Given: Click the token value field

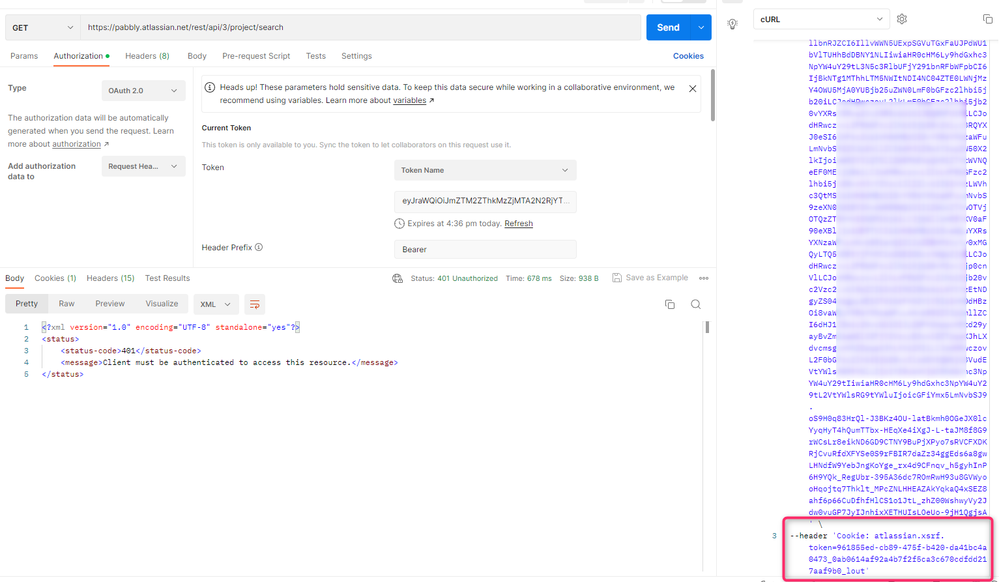Looking at the screenshot, I should pos(485,201).
